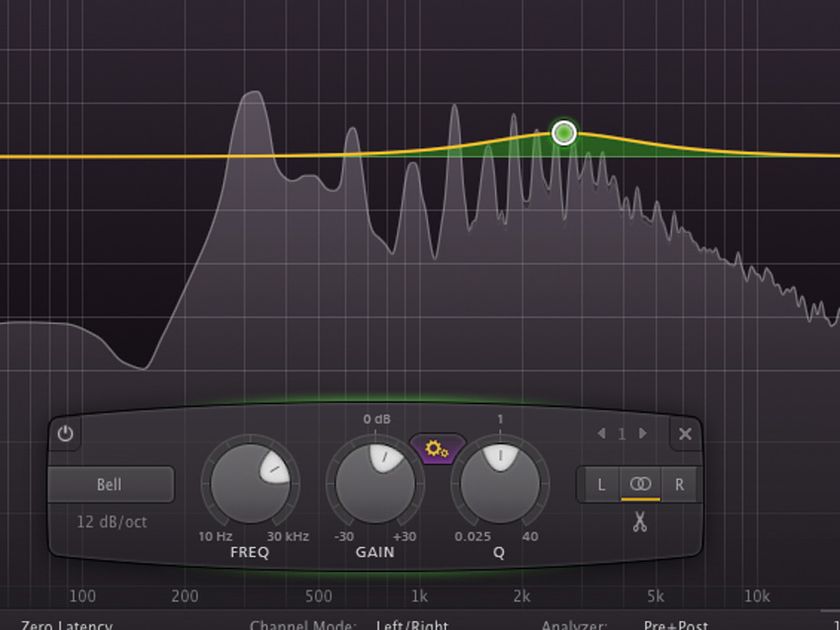
Task: Select the previous band with the left arrow
Action: click(603, 434)
